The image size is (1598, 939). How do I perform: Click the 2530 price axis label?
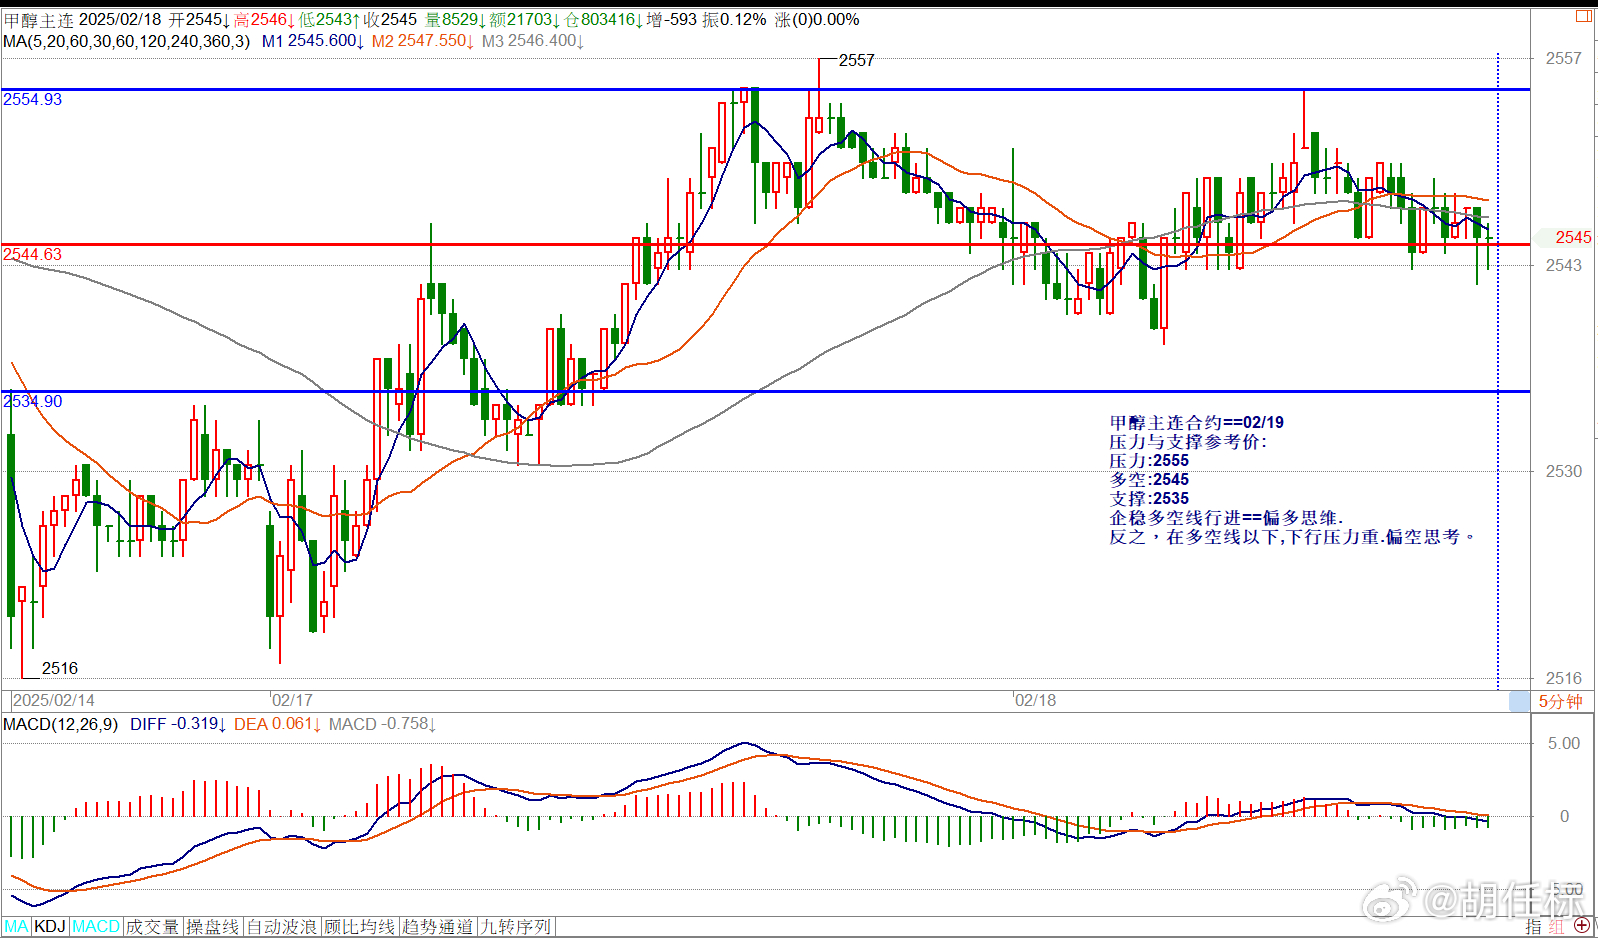point(1564,472)
